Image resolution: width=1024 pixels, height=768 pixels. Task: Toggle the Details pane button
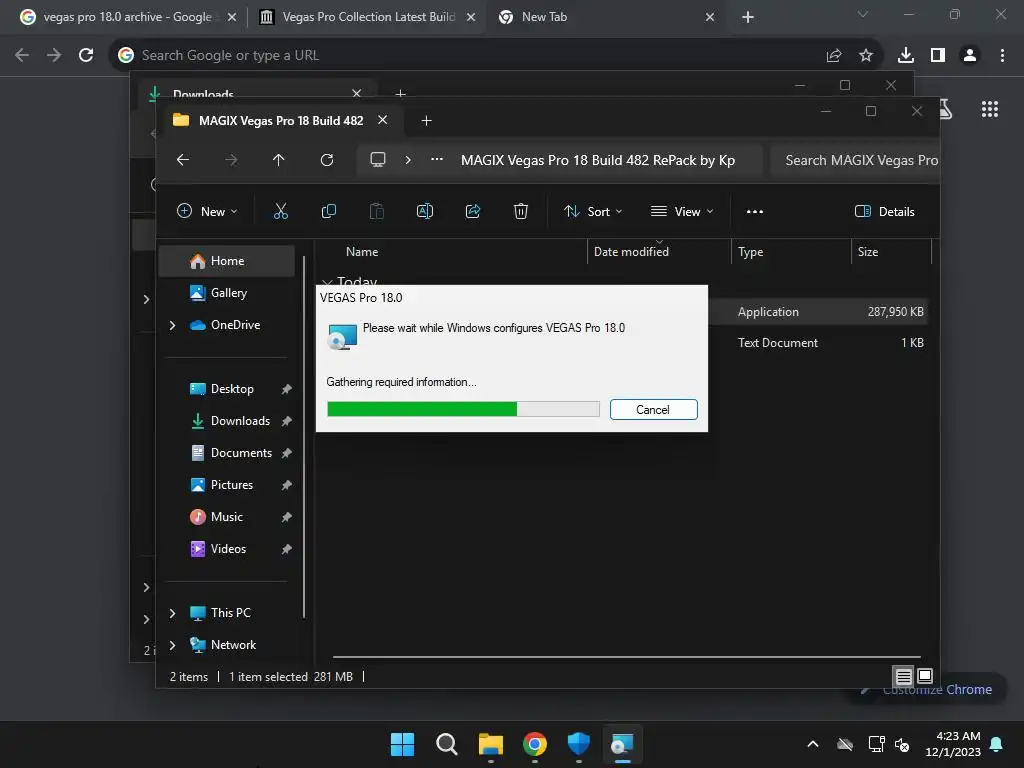(885, 211)
